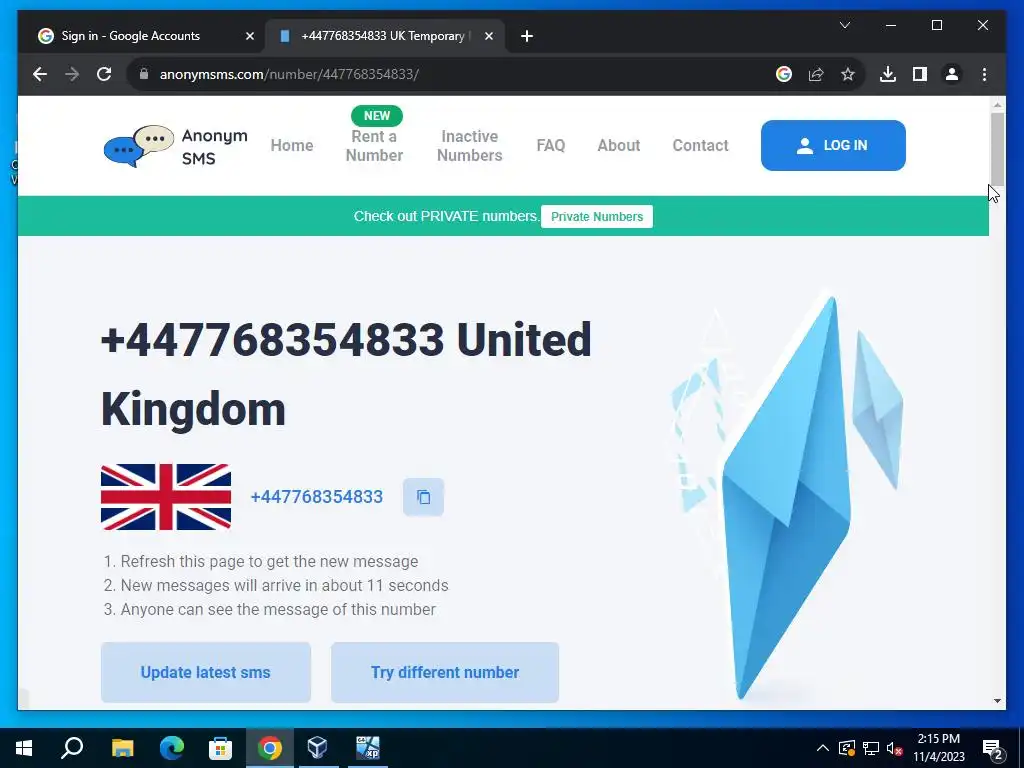This screenshot has height=768, width=1024.
Task: Open File Explorer from taskbar
Action: tap(122, 748)
